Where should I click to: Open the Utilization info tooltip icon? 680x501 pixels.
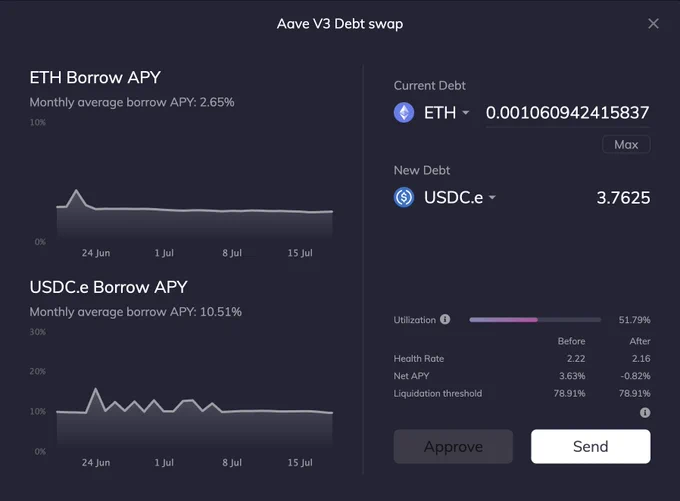[x=445, y=319]
